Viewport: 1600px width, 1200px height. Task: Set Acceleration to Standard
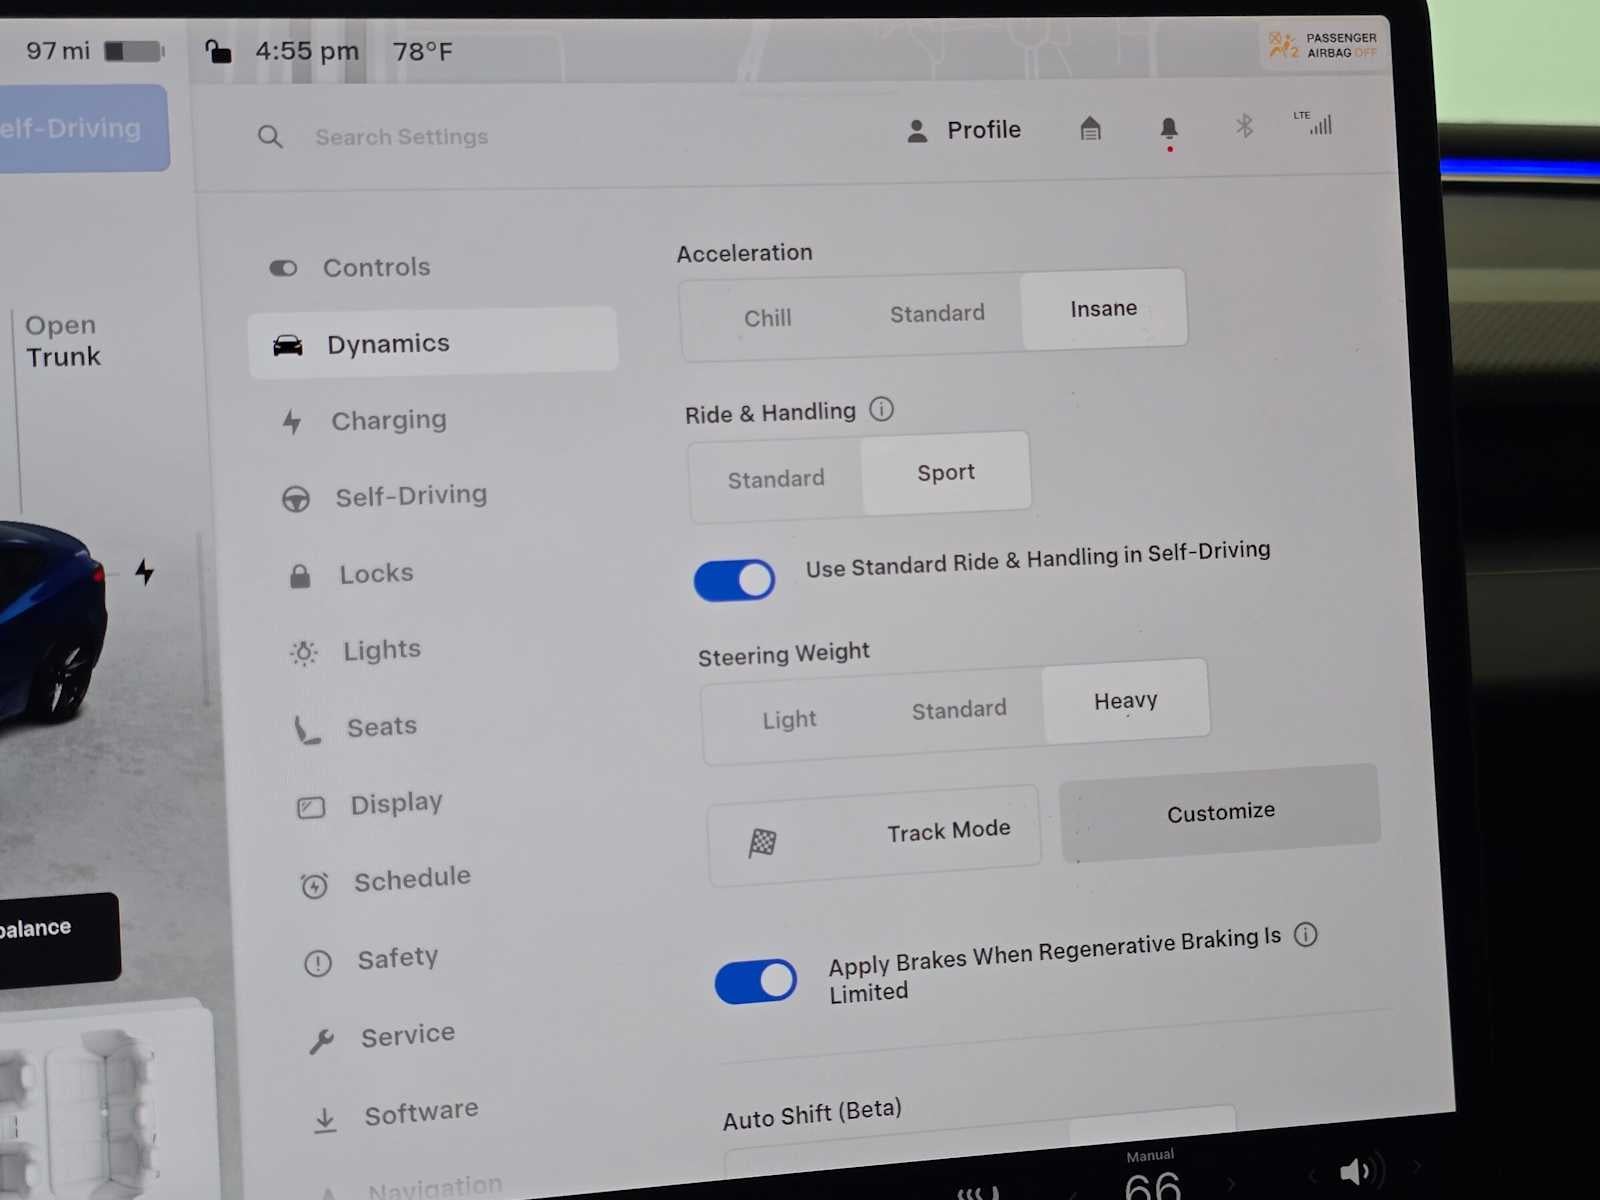(937, 314)
